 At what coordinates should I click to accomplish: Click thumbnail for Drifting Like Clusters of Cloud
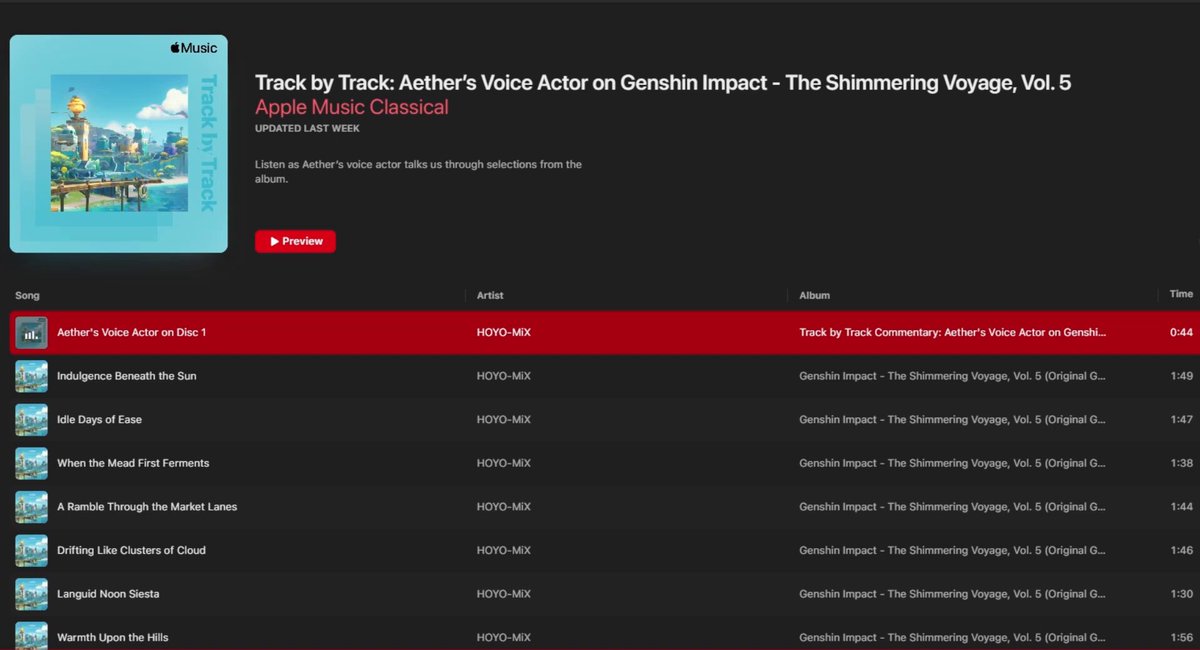pyautogui.click(x=31, y=550)
